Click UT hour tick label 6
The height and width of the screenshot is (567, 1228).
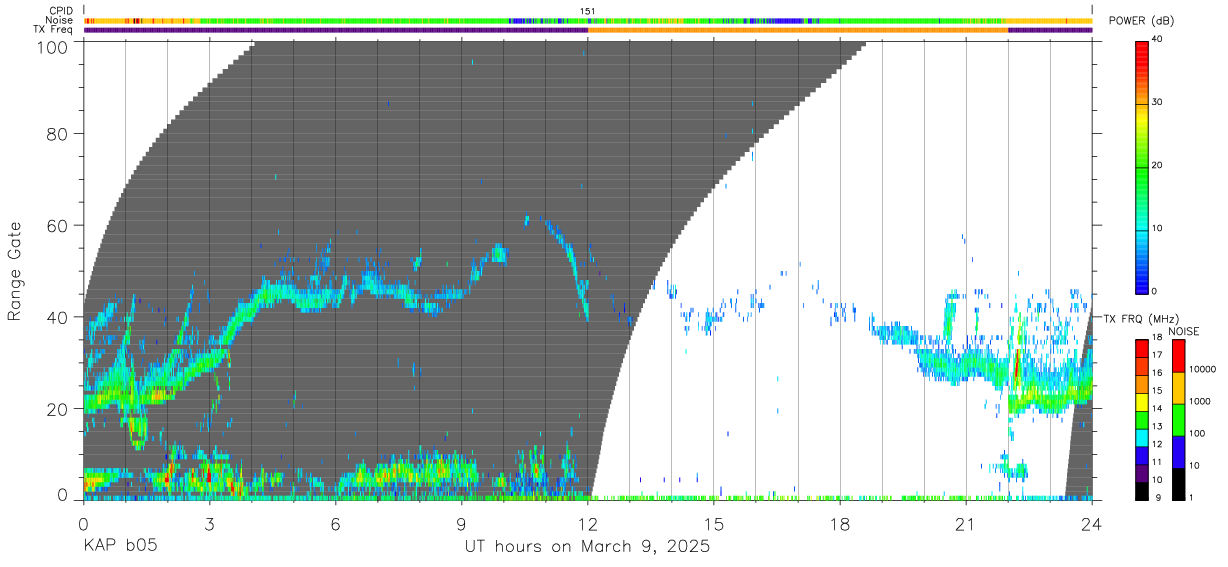click(x=335, y=524)
